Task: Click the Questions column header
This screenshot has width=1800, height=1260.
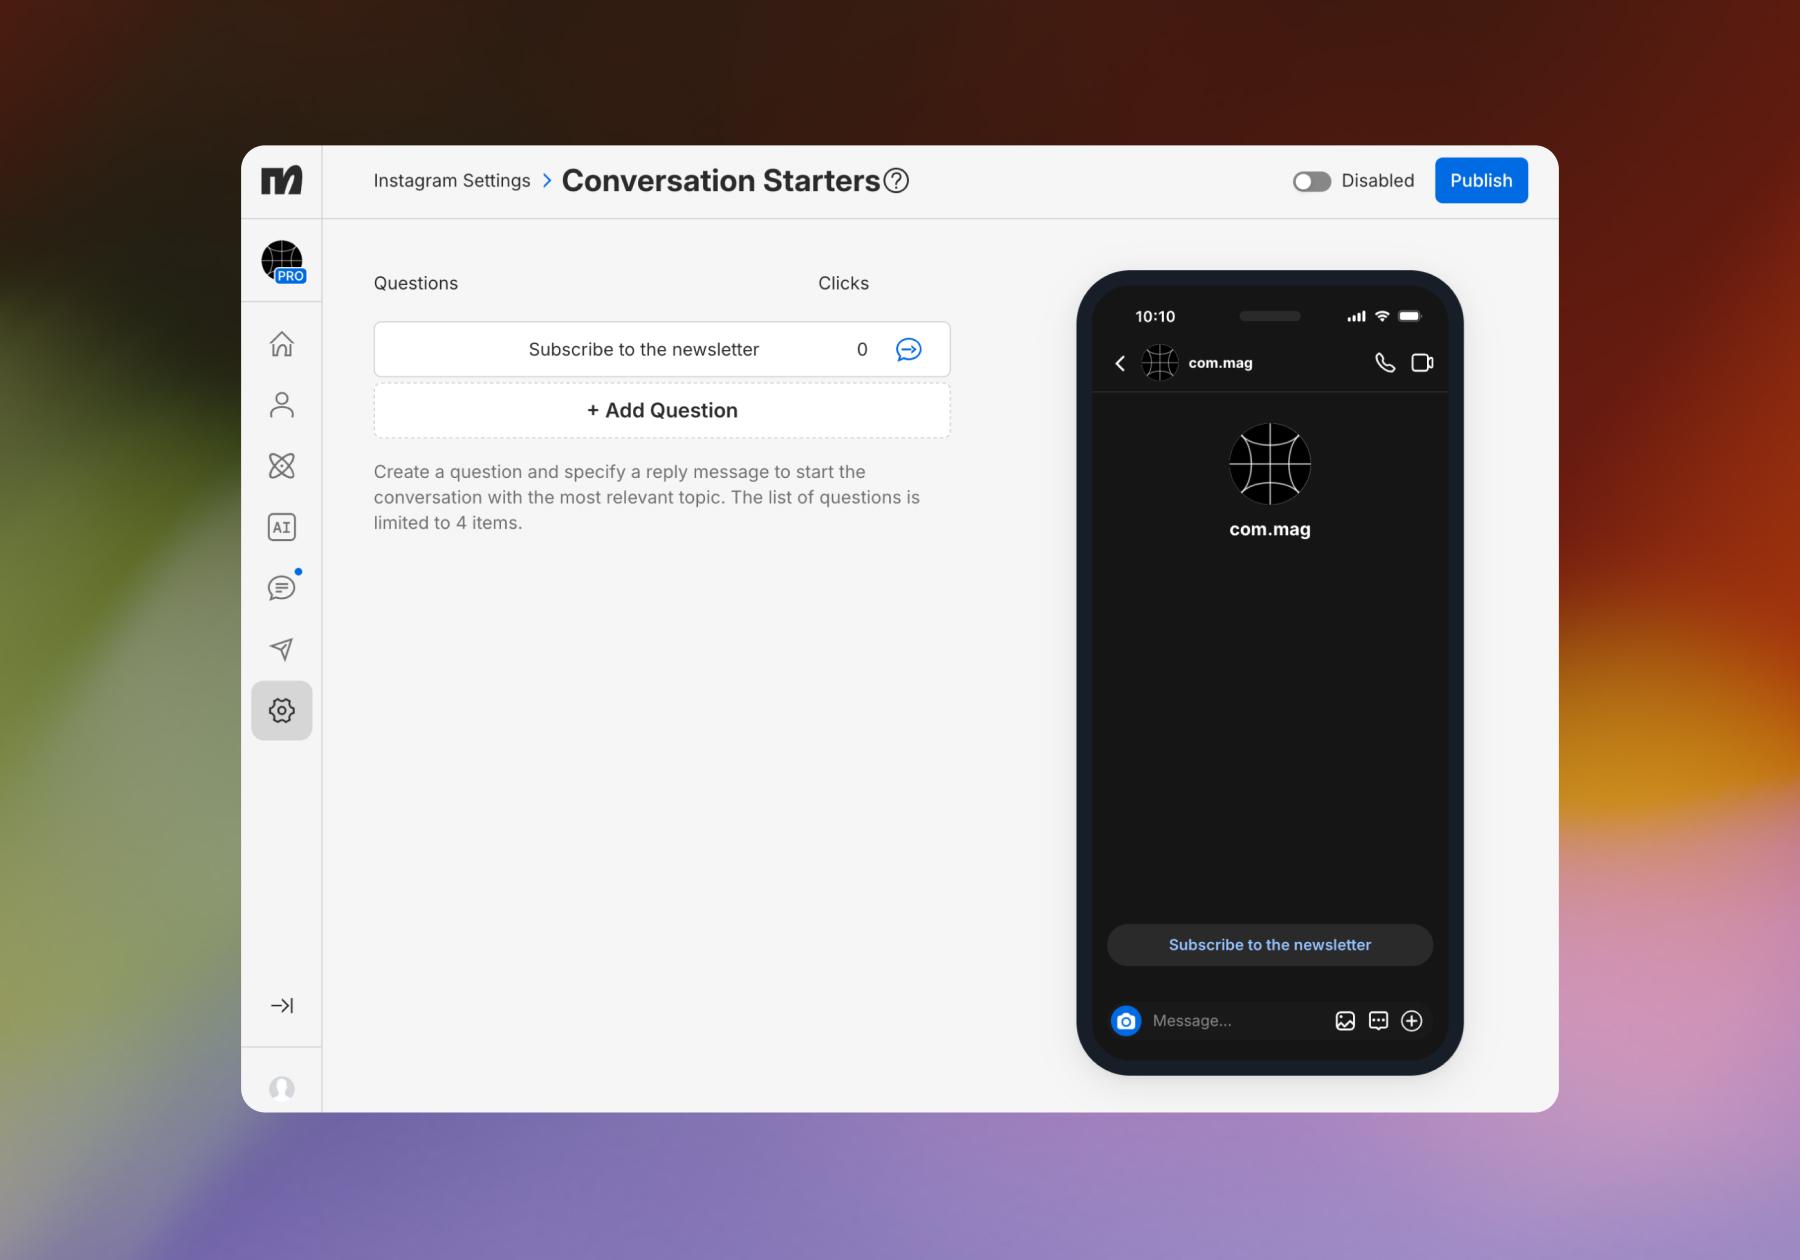Action: coord(416,284)
